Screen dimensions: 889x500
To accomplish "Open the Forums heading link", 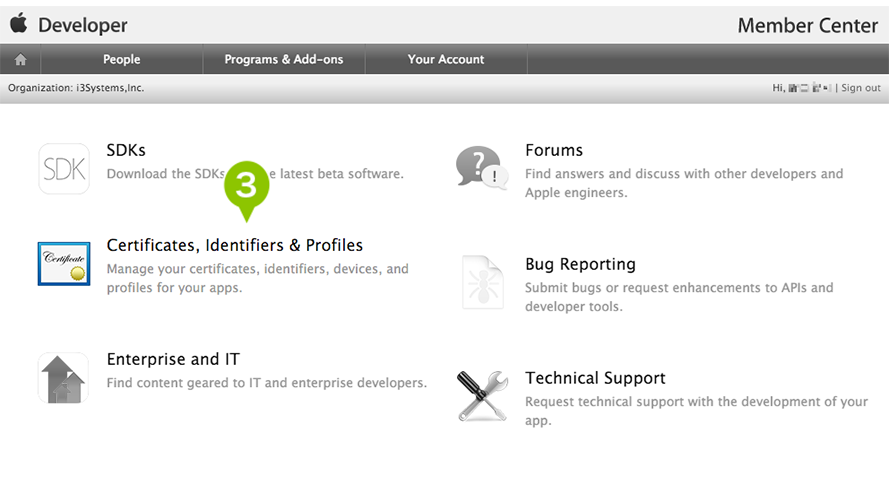I will coord(554,150).
